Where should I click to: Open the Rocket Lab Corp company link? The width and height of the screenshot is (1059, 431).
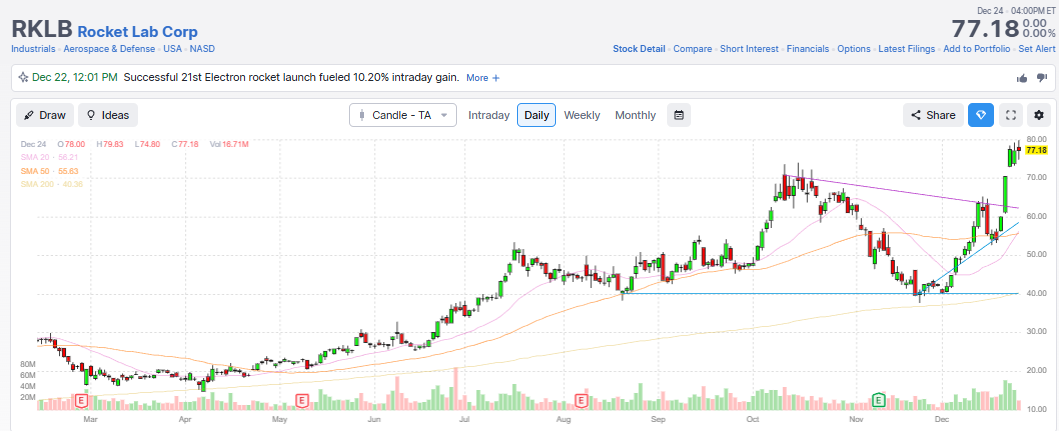pyautogui.click(x=137, y=32)
